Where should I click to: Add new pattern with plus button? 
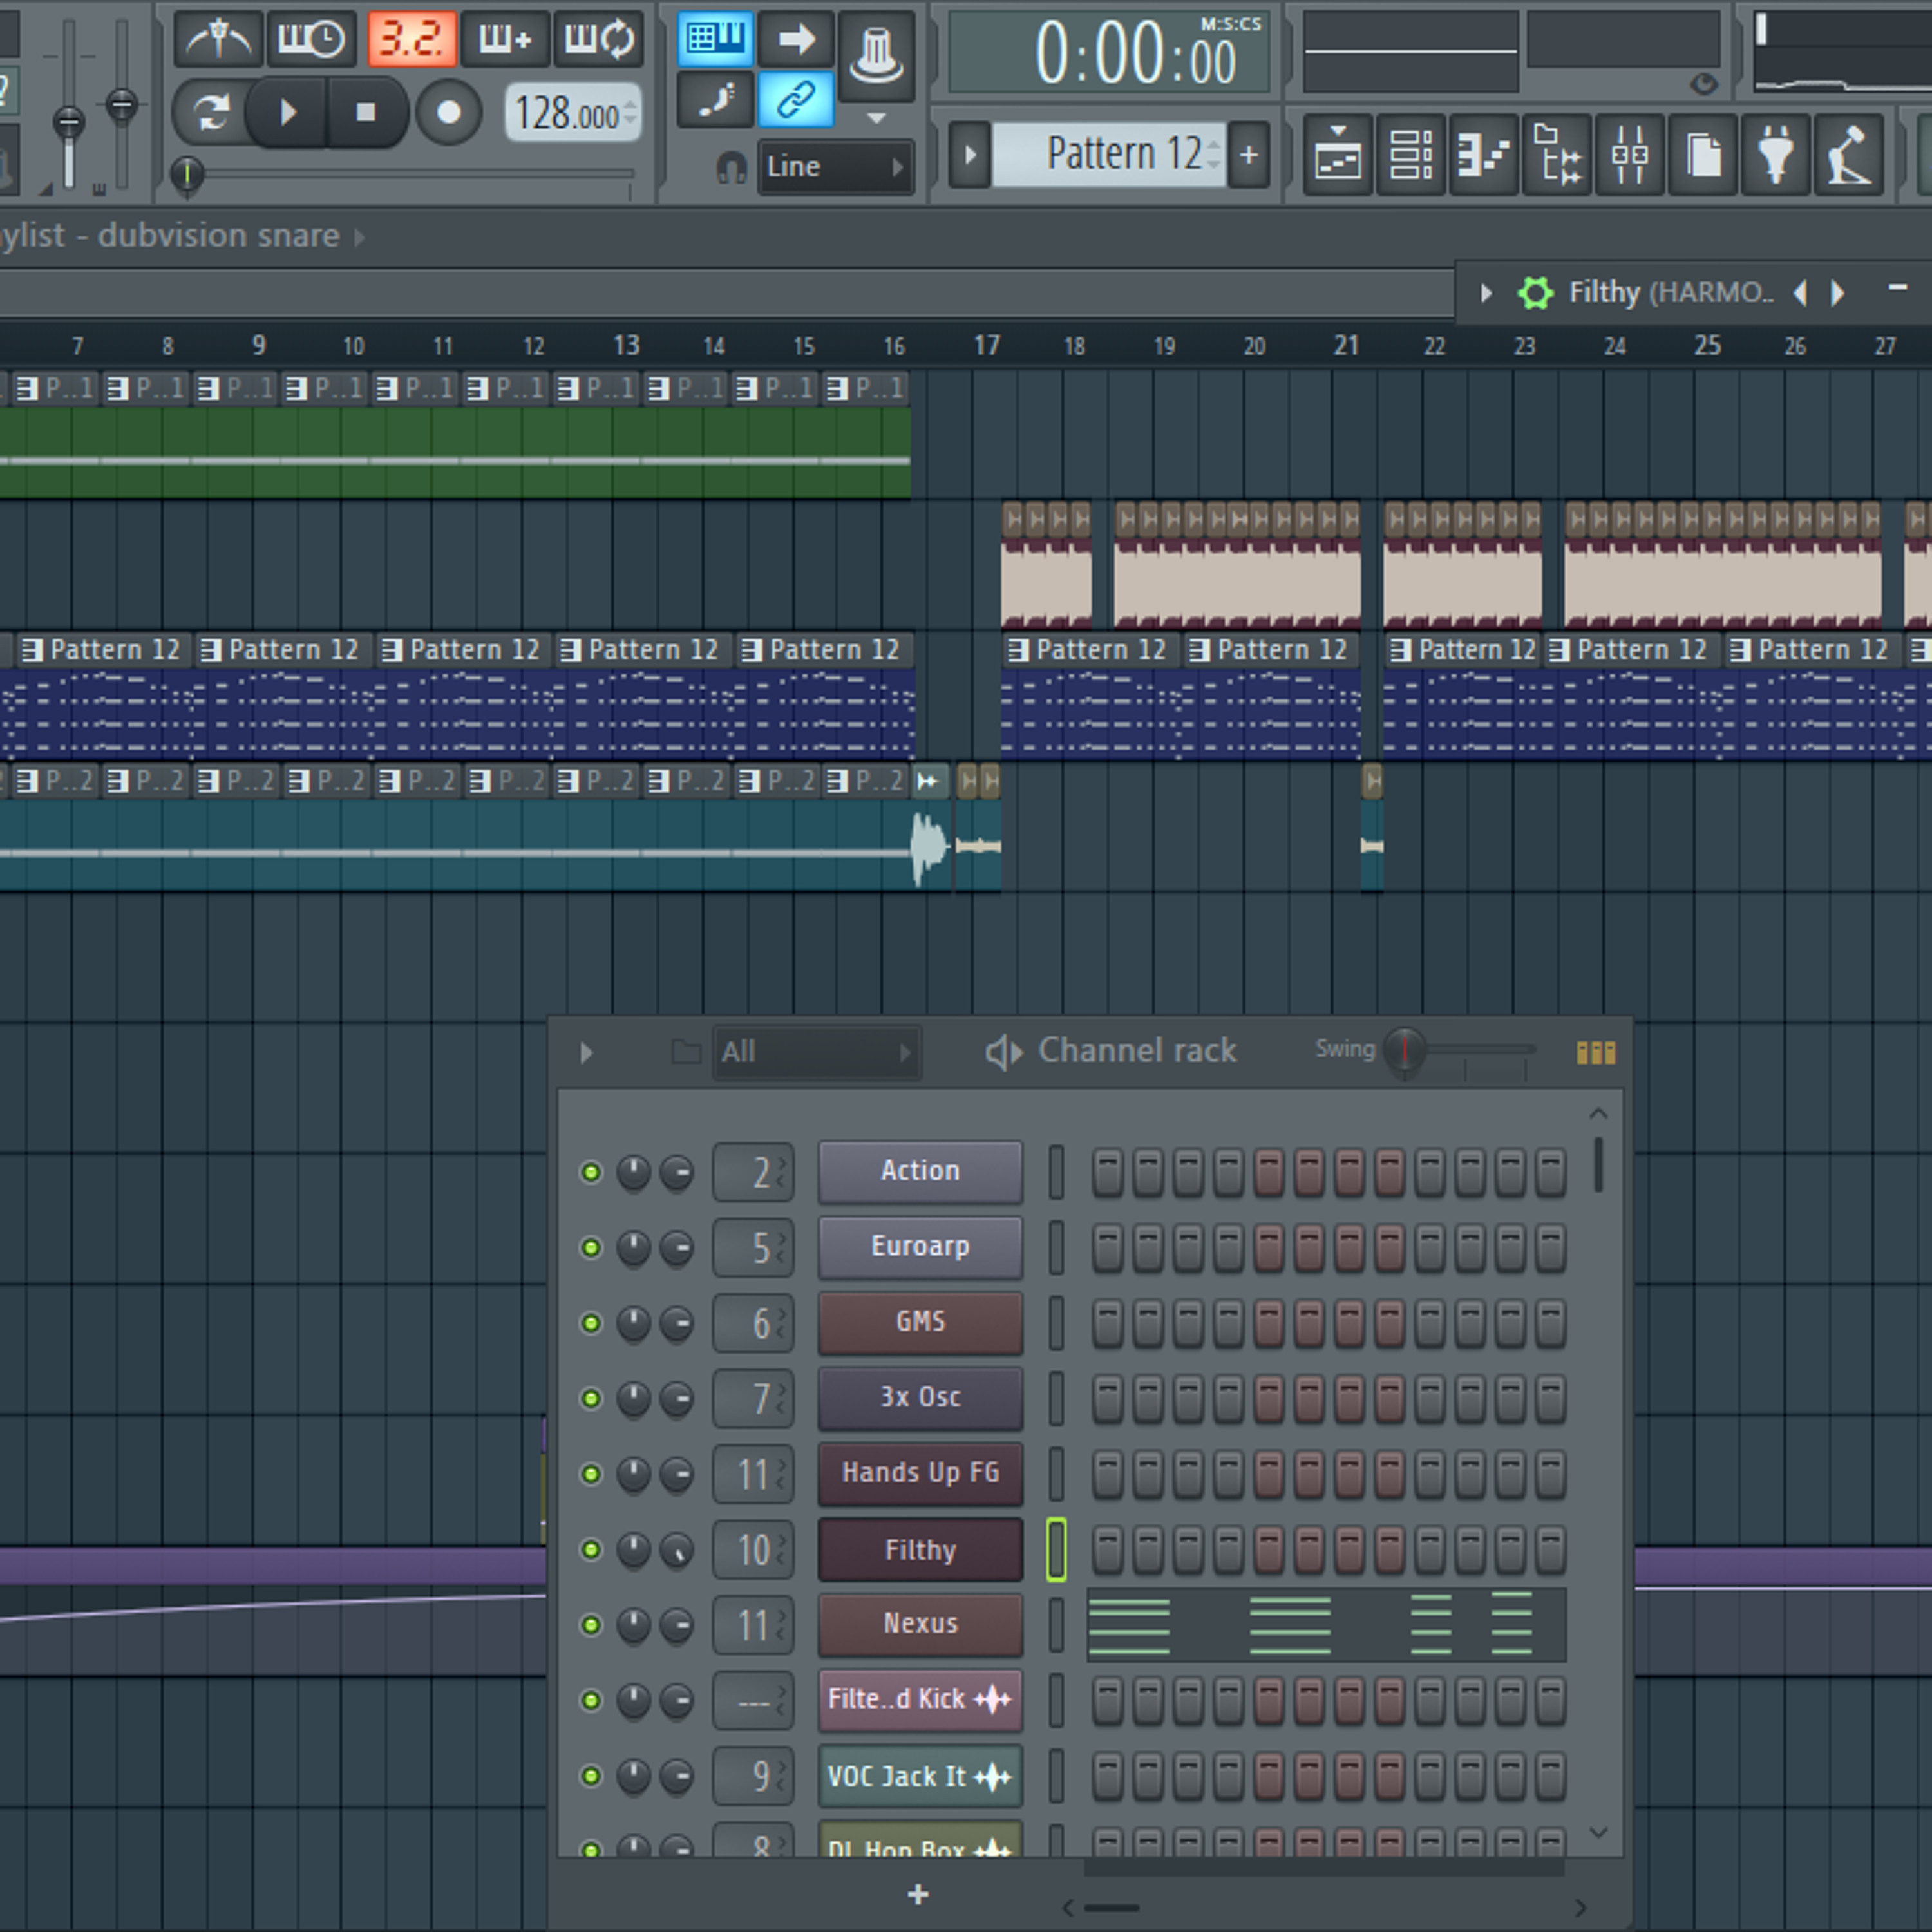pos(1249,155)
